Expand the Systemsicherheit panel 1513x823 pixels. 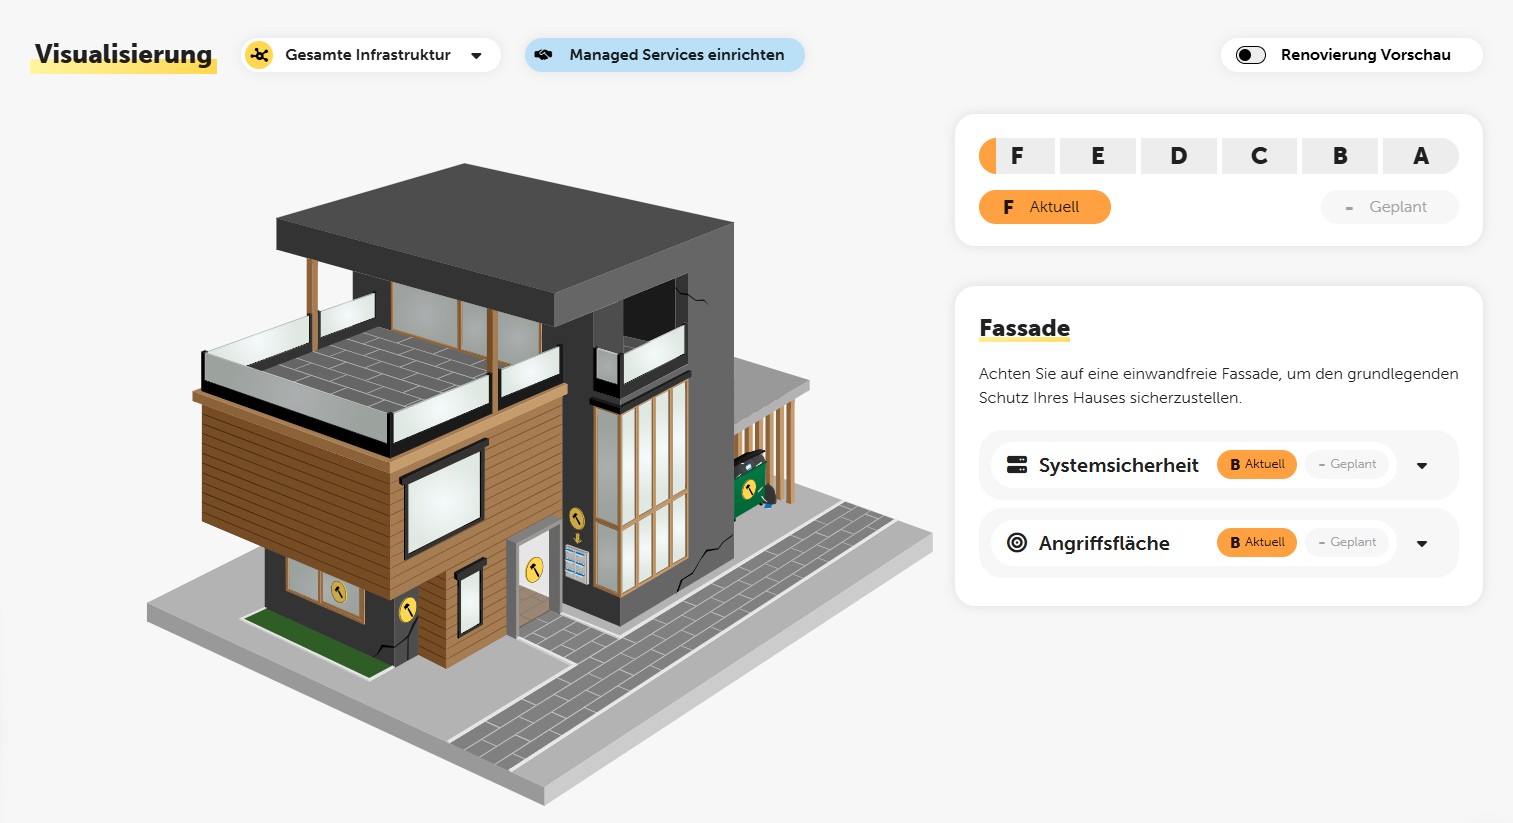1421,464
